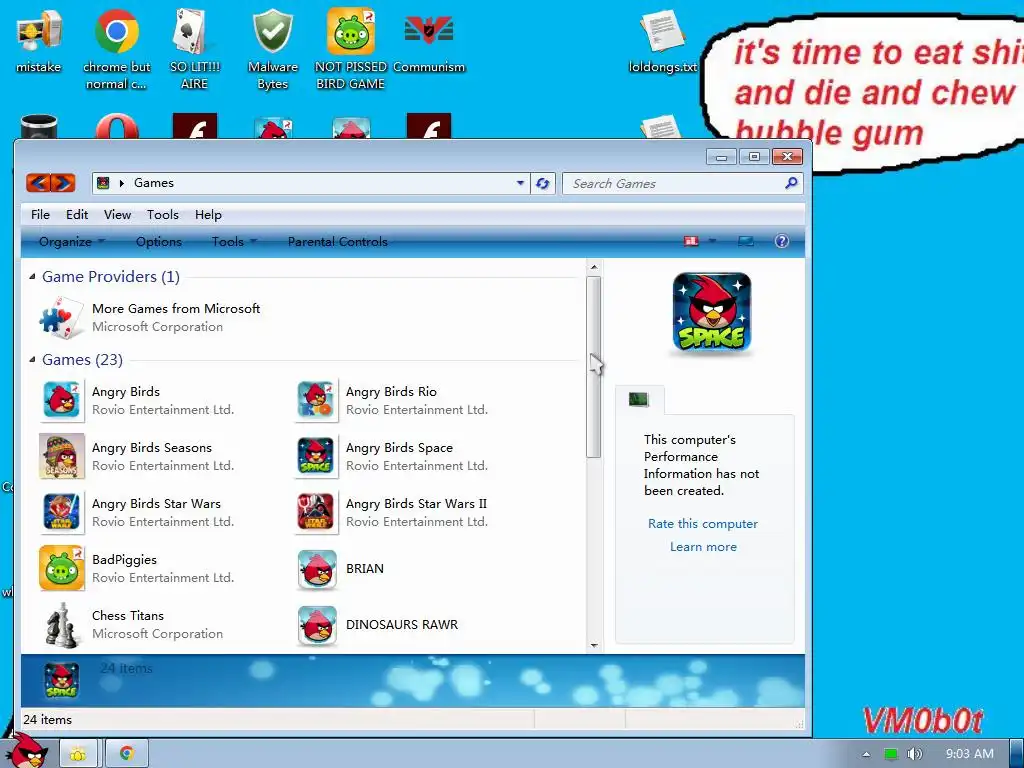
Task: Click the Chrome icon in the taskbar
Action: [127, 754]
